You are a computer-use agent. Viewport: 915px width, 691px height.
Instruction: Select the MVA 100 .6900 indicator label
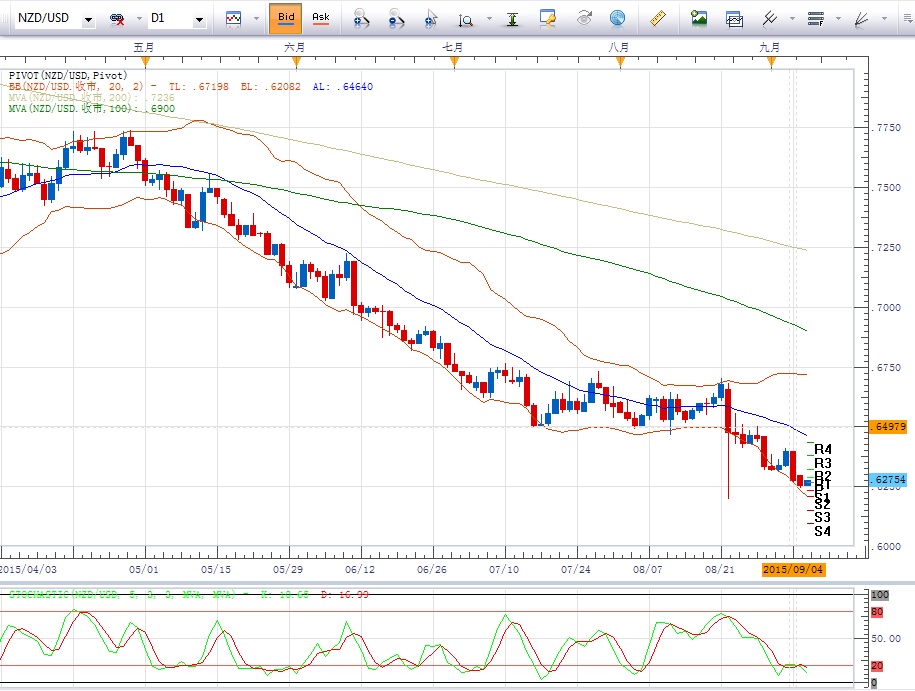click(92, 109)
